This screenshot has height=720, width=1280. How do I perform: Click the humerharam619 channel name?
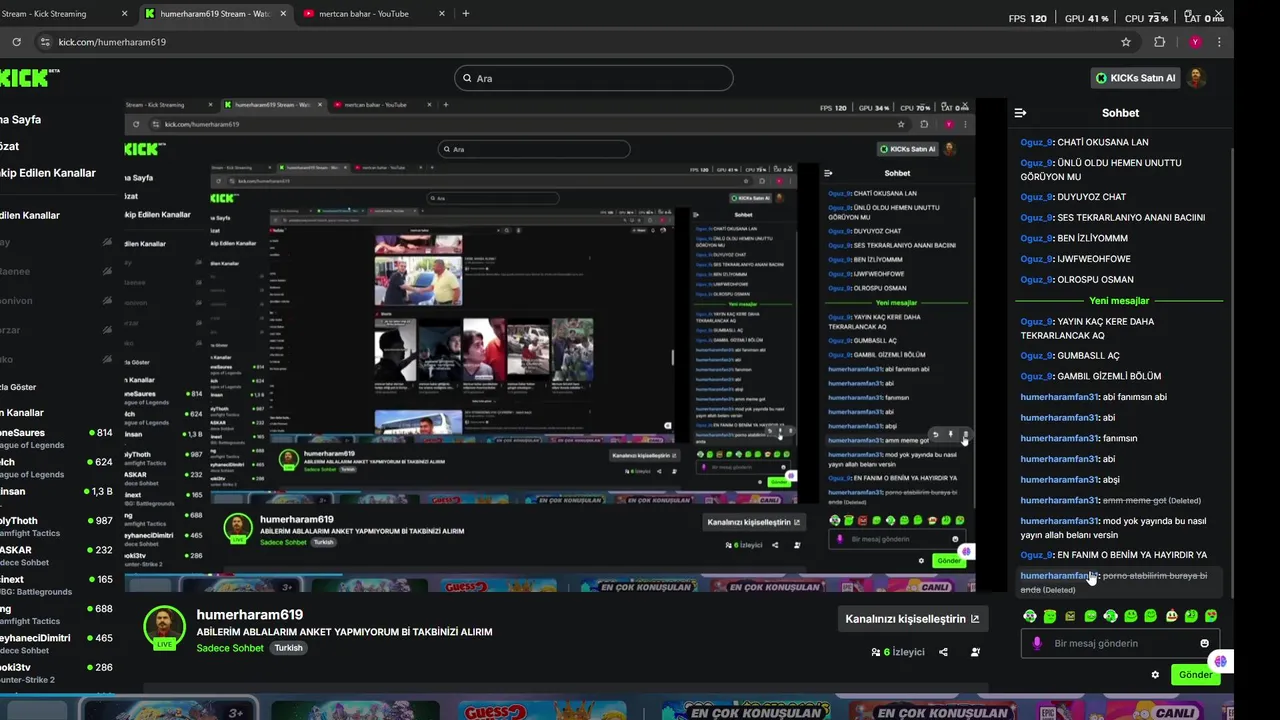tap(250, 615)
